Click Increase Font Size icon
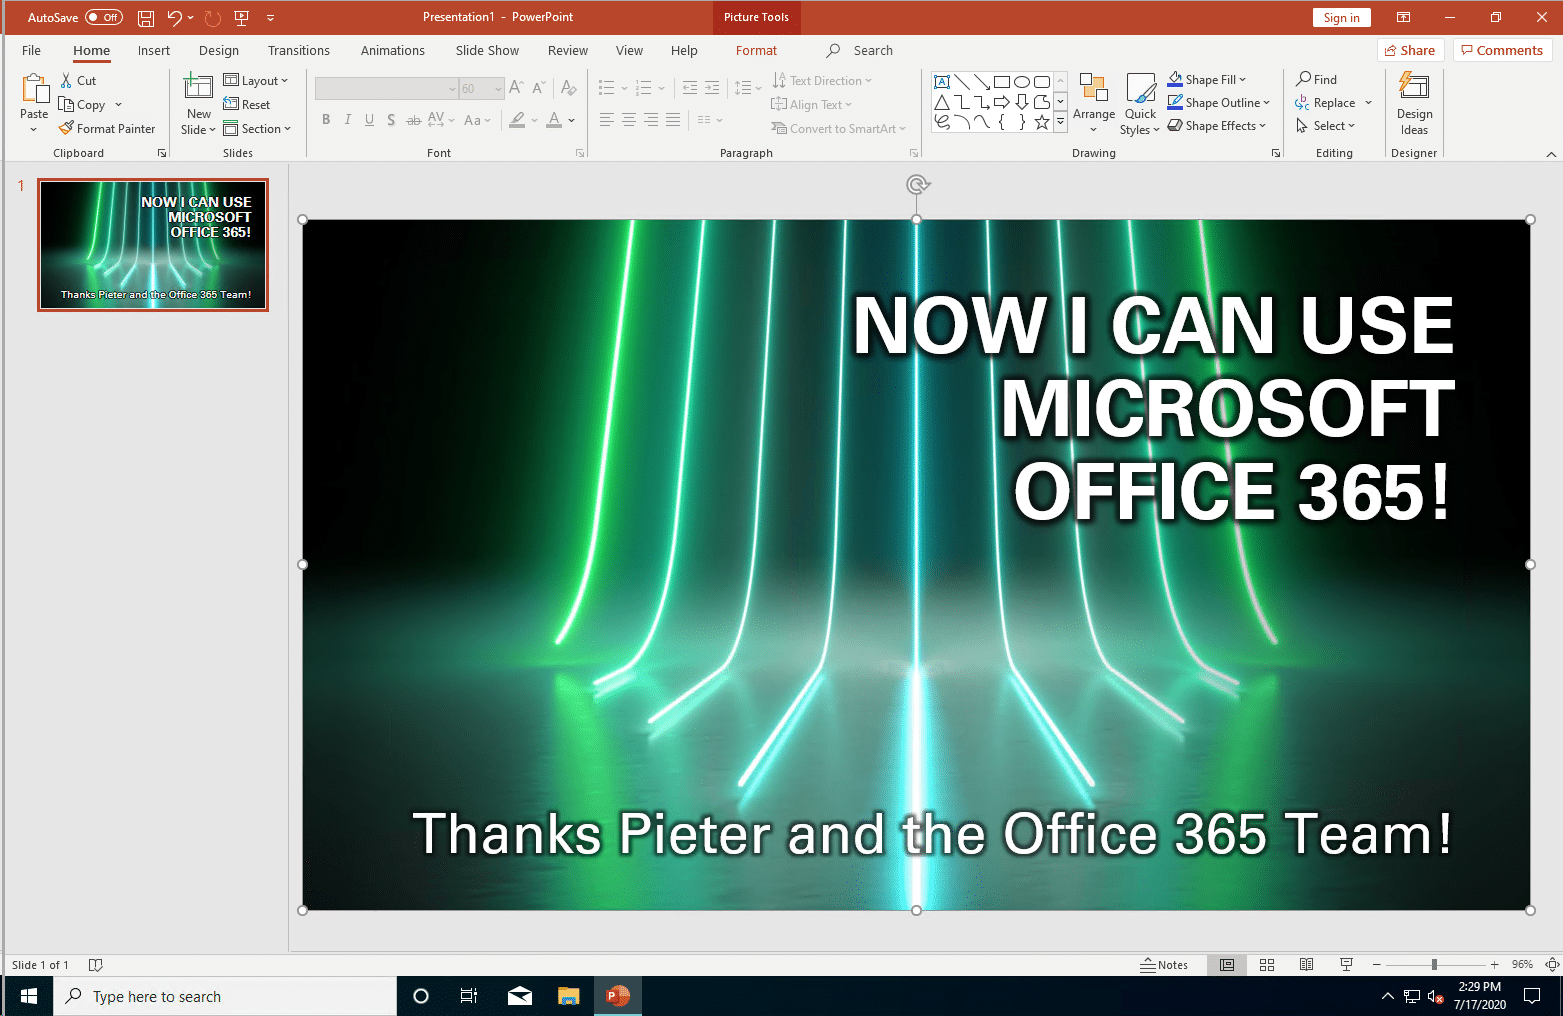Viewport: 1563px width, 1016px height. 516,89
